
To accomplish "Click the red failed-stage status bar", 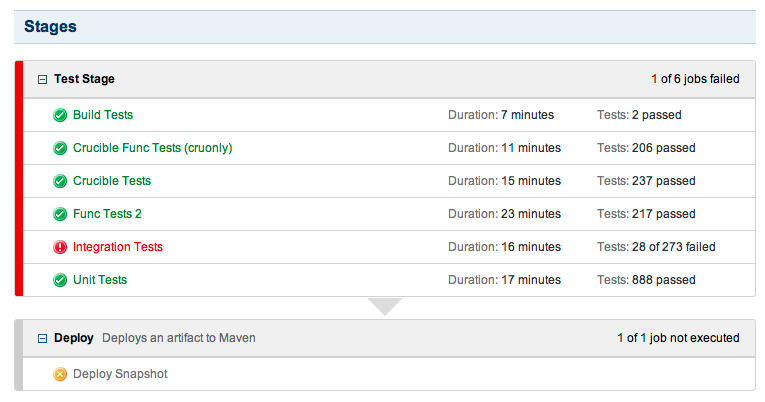I will pyautogui.click(x=19, y=179).
